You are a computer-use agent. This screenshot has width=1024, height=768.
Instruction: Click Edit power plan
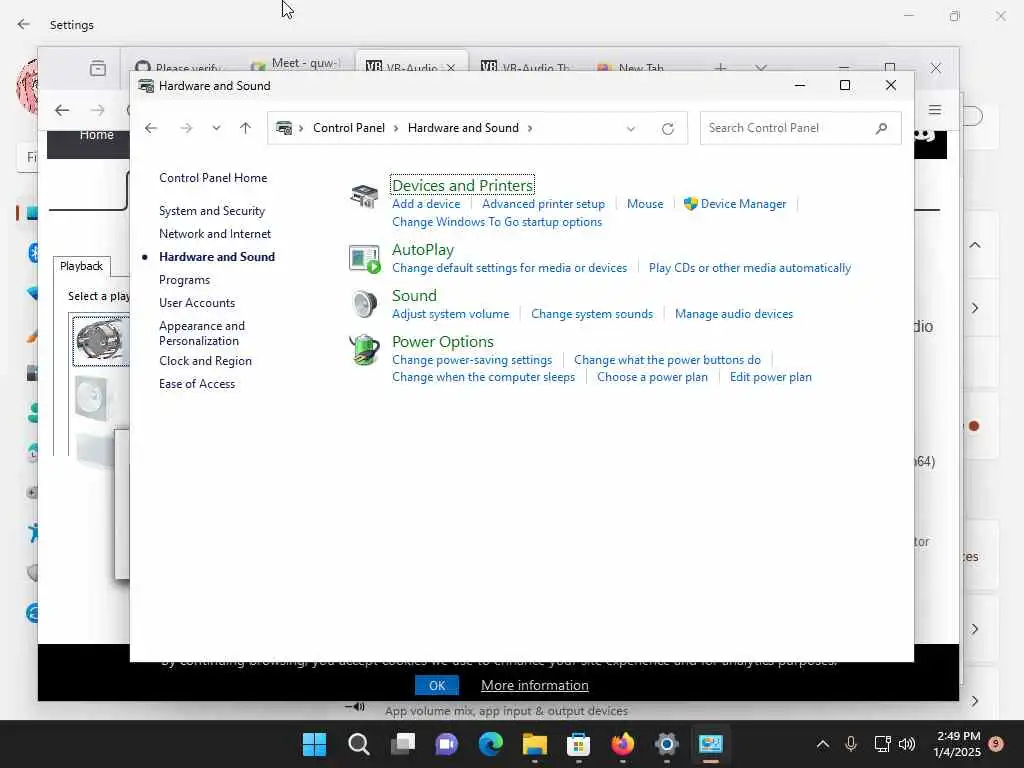[771, 377]
